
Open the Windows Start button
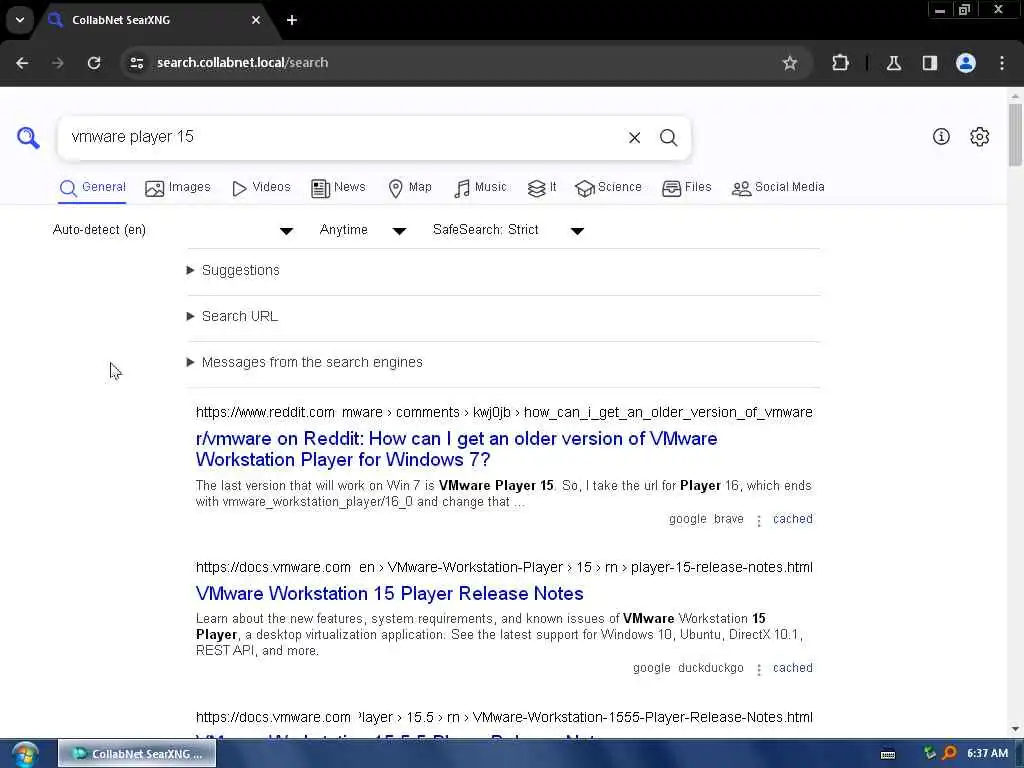click(25, 754)
